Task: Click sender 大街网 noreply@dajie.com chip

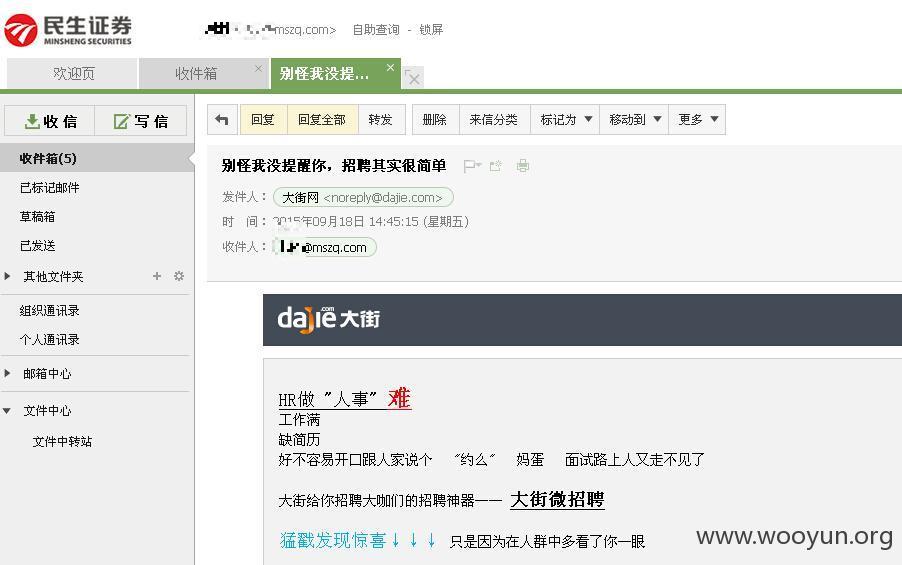Action: (x=363, y=197)
